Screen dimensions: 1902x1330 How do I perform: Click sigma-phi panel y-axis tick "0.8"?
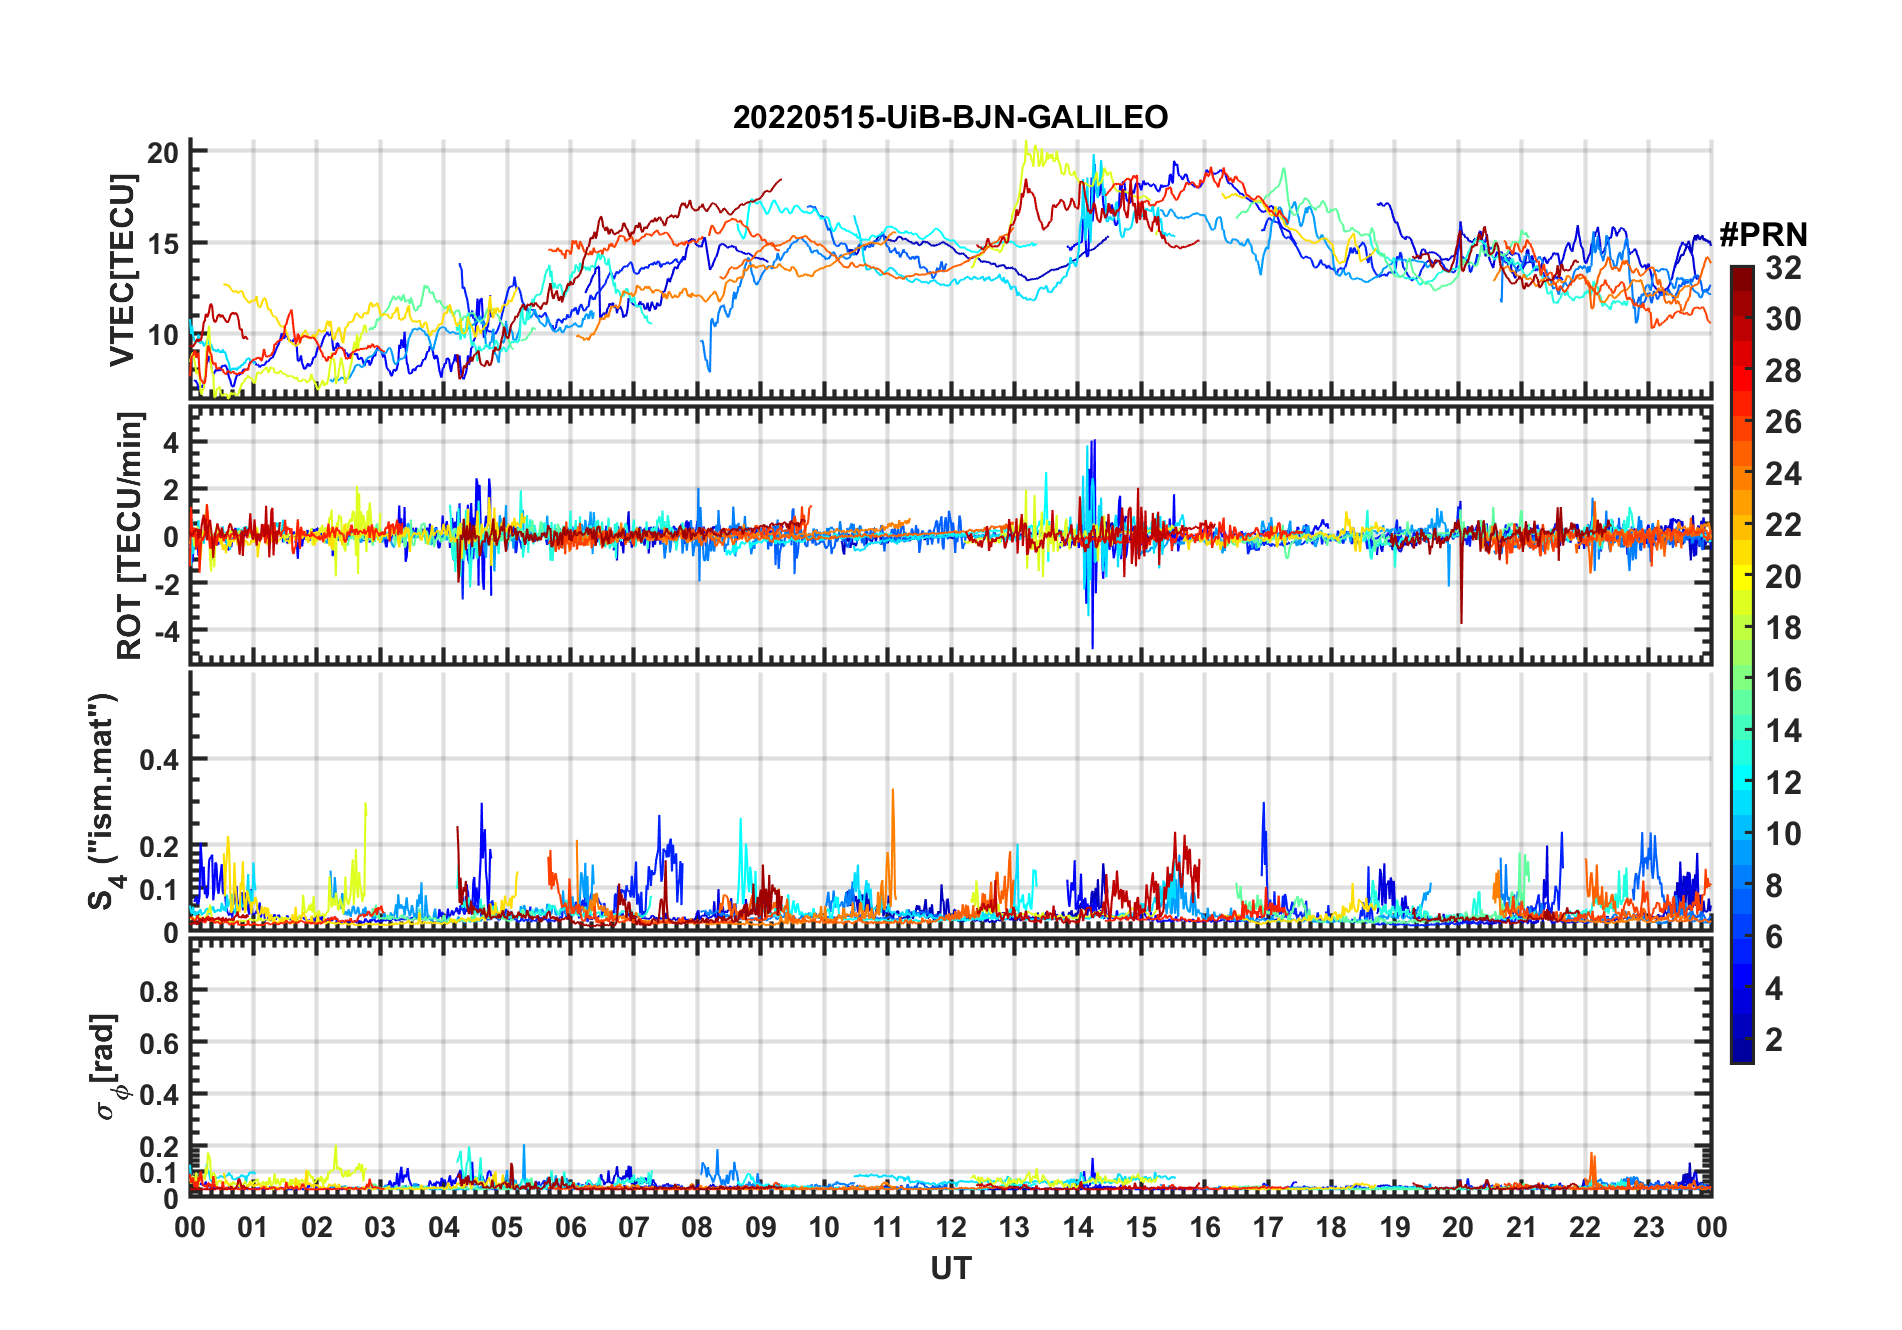click(x=159, y=992)
